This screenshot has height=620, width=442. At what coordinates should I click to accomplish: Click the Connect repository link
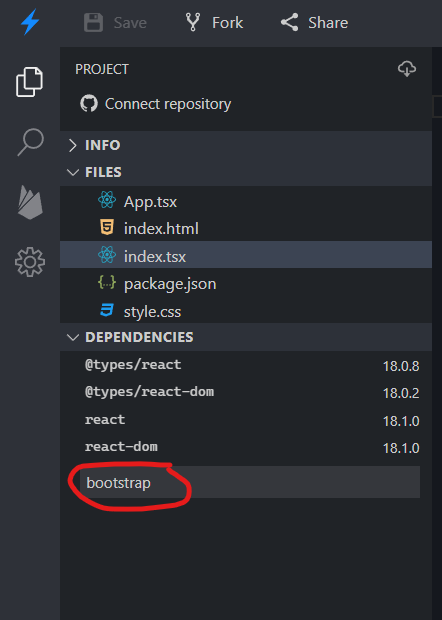coord(168,104)
